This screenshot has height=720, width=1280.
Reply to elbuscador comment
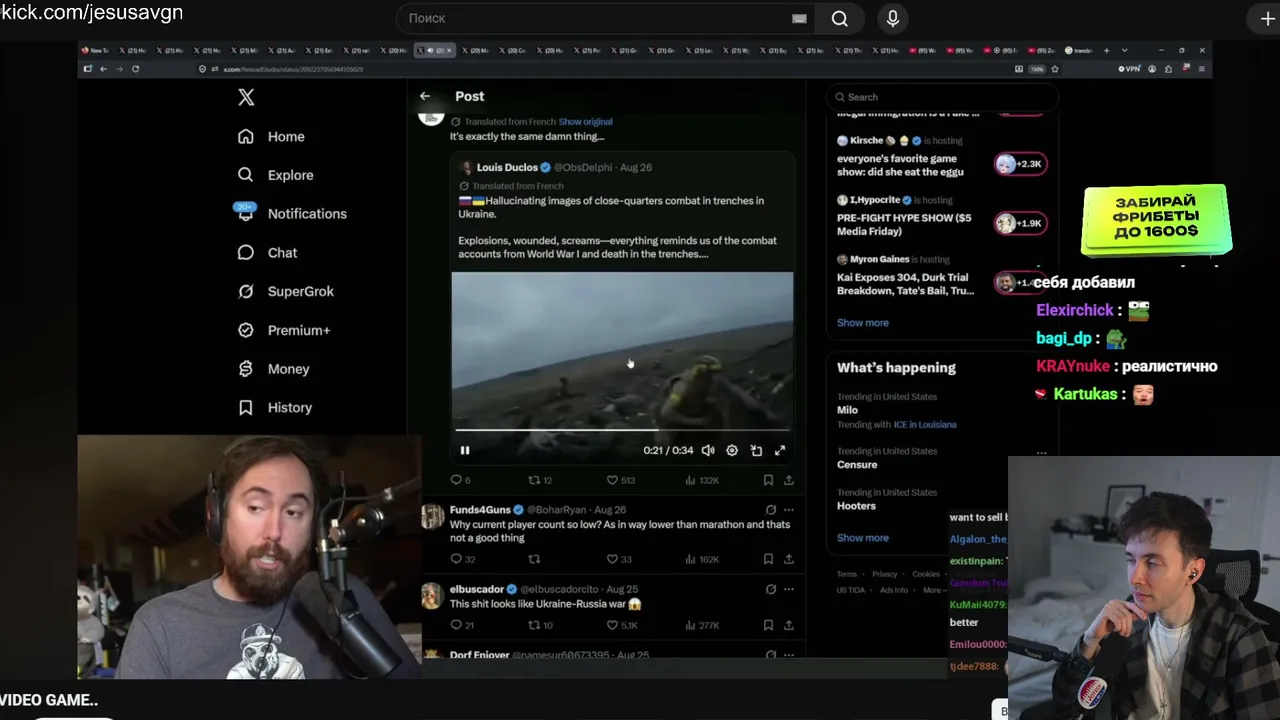click(462, 626)
